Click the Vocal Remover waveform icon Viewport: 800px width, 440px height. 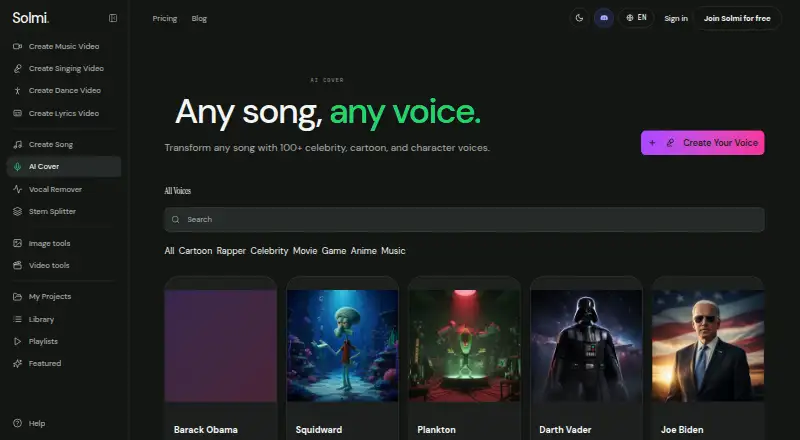pos(17,189)
